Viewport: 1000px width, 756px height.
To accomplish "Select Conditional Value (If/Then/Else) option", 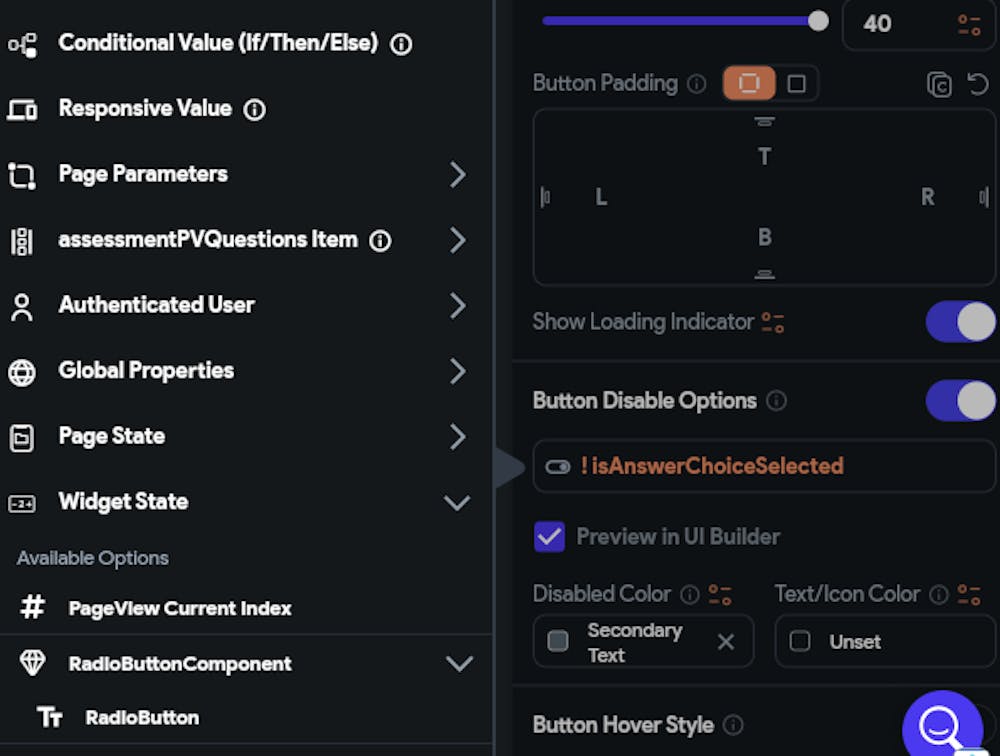I will [217, 44].
